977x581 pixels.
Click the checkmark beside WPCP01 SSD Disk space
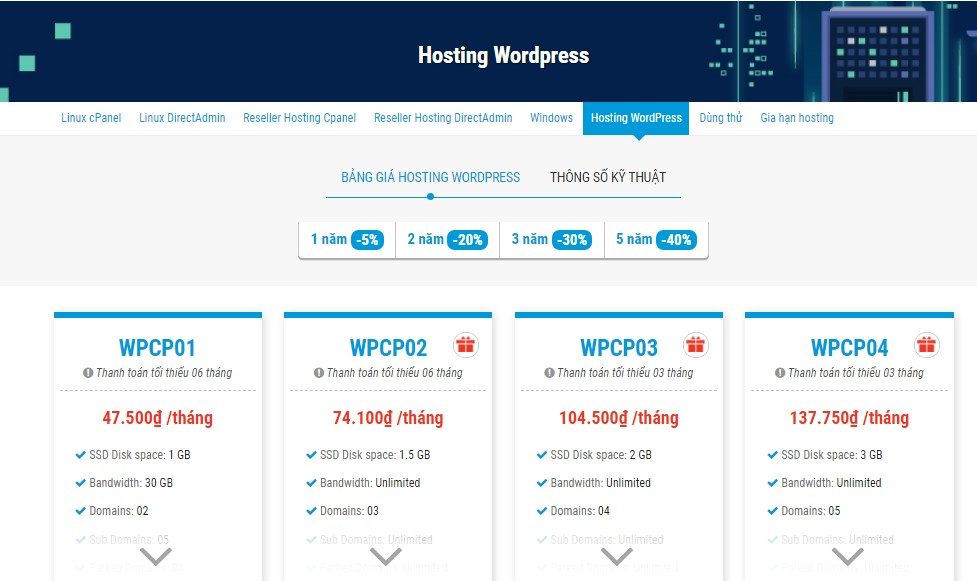[x=79, y=455]
